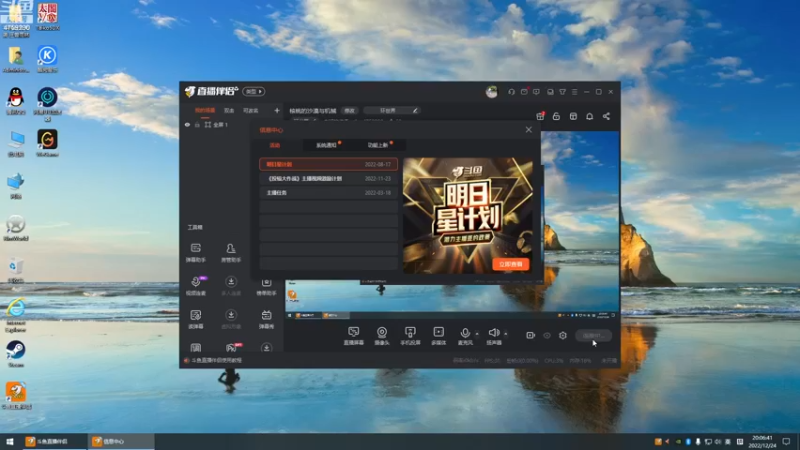Click the 直播伴侣 taskbar button

pos(55,441)
